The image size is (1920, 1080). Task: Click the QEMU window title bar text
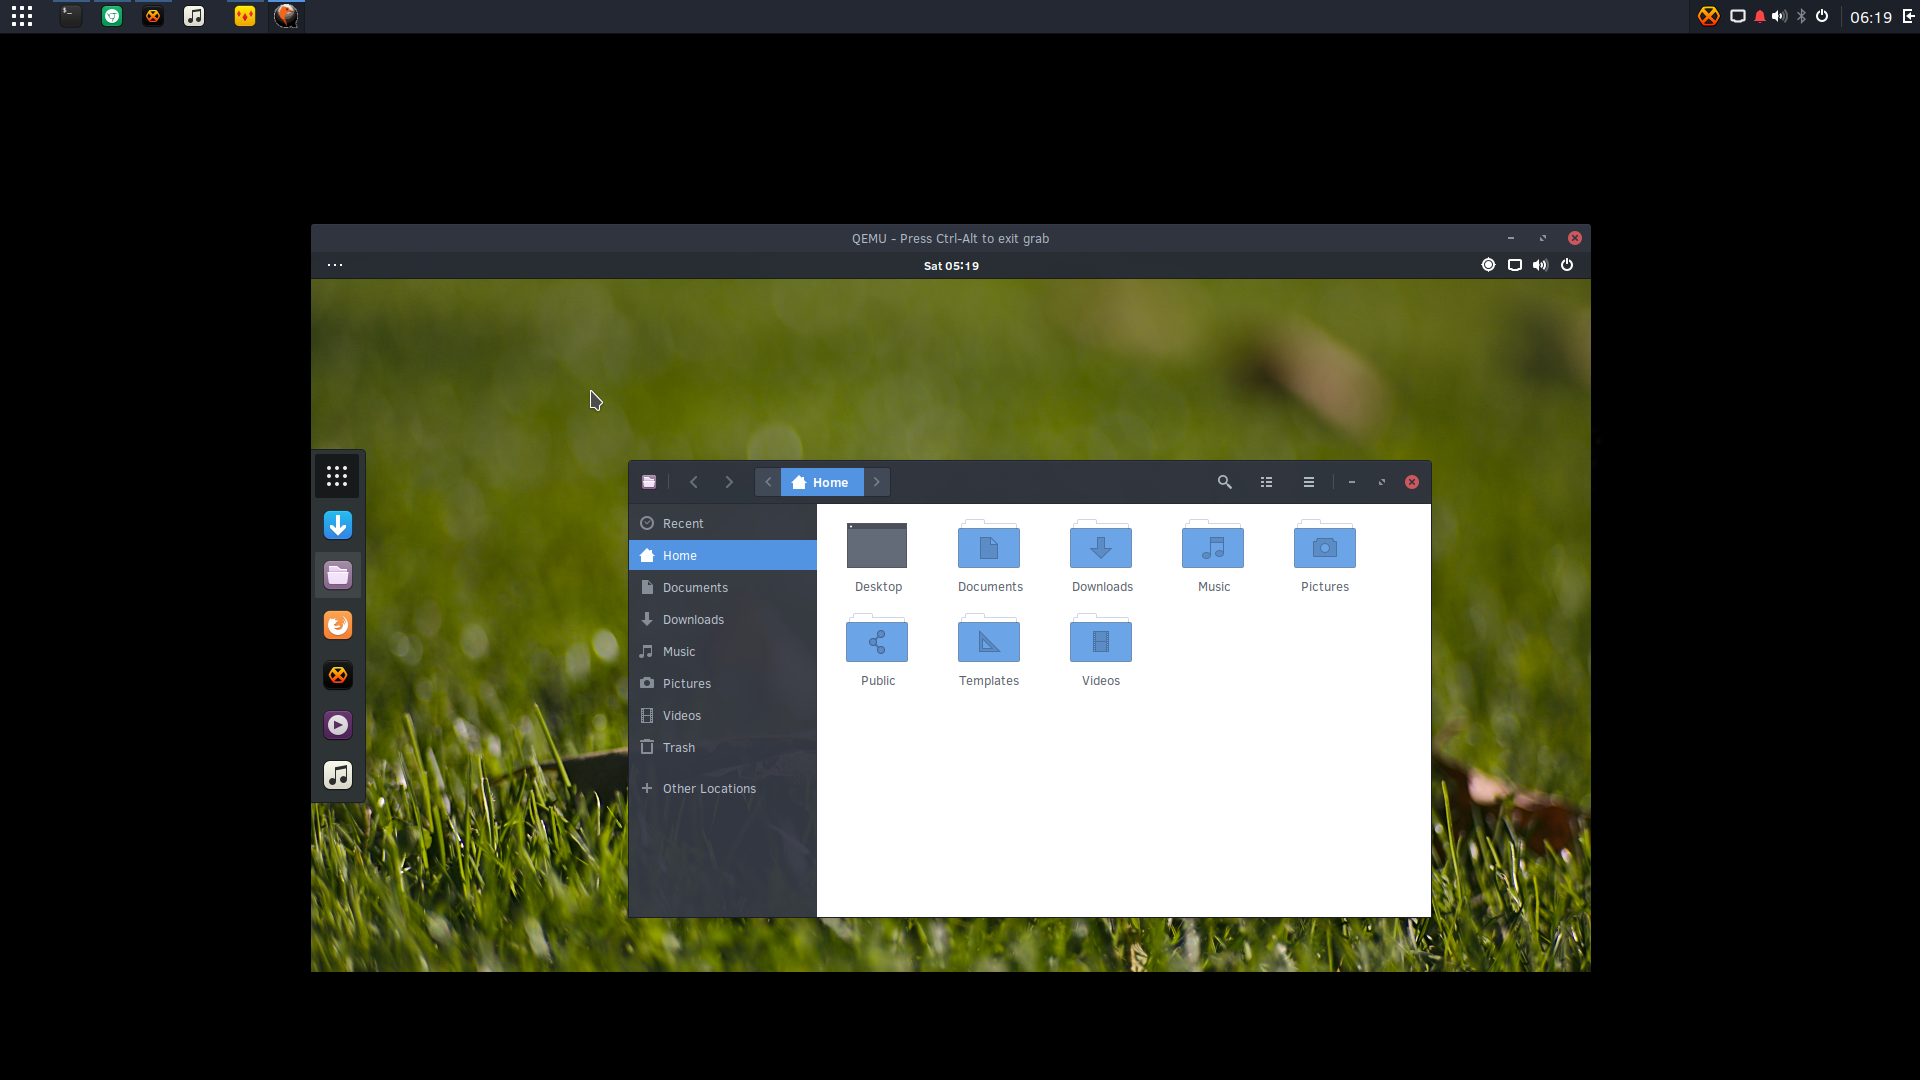[950, 239]
